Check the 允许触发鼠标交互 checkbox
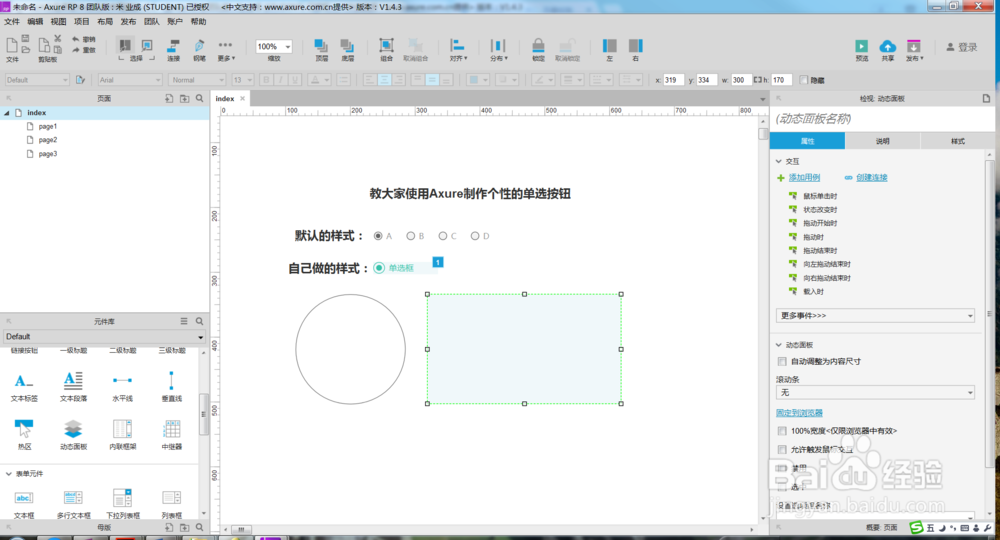 [782, 449]
